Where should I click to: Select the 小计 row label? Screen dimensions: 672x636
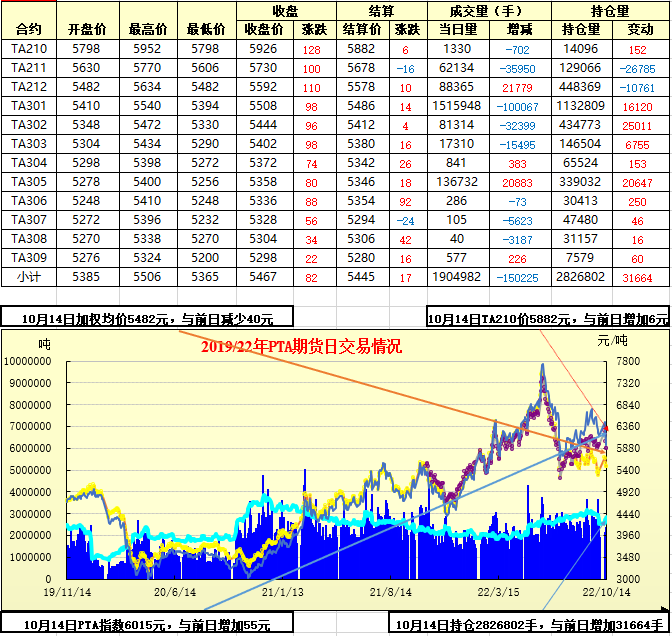29,277
